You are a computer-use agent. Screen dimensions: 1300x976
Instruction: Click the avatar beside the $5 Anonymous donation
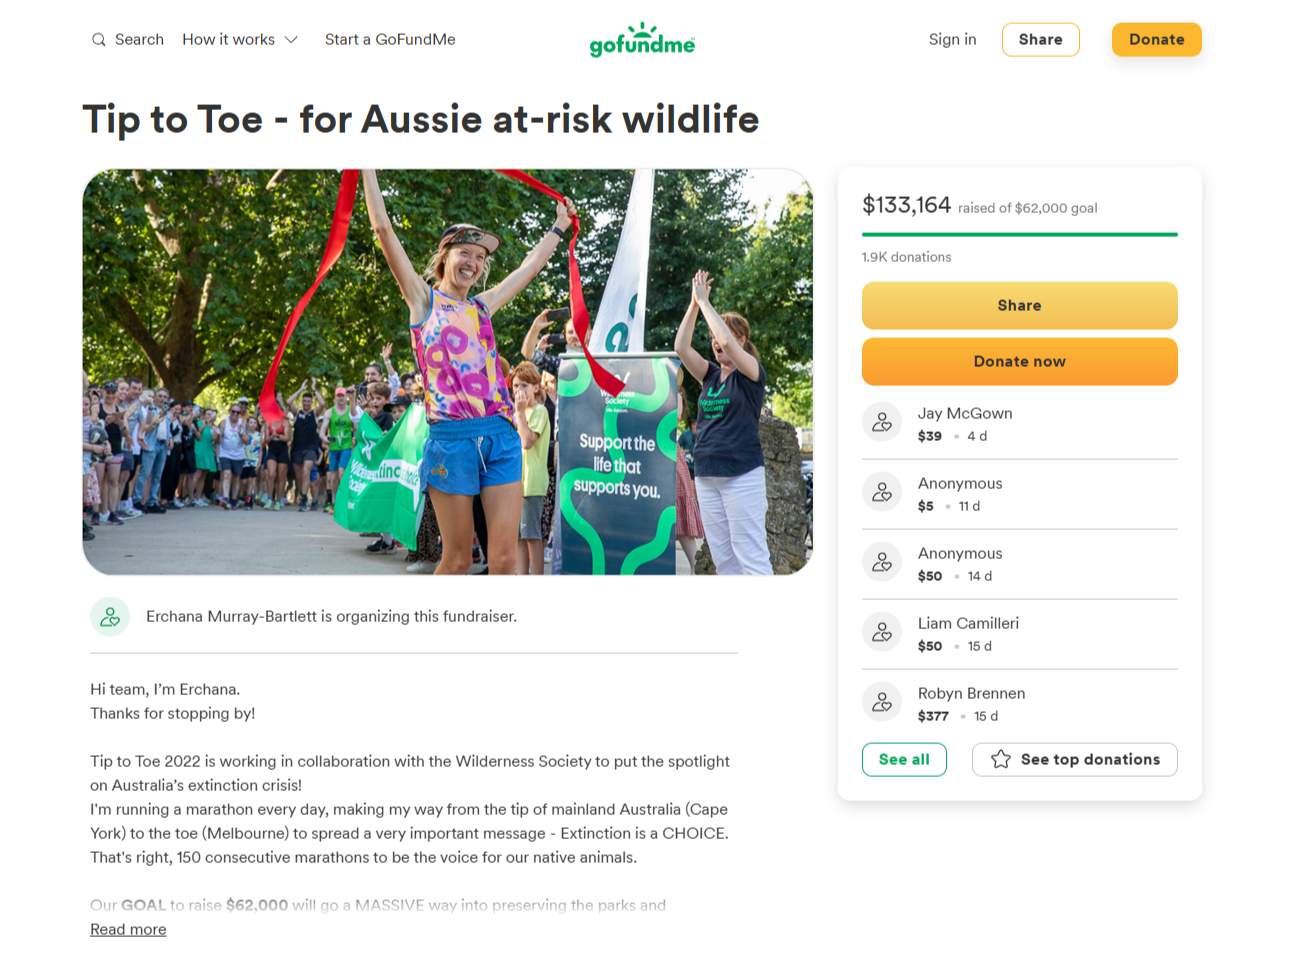882,492
